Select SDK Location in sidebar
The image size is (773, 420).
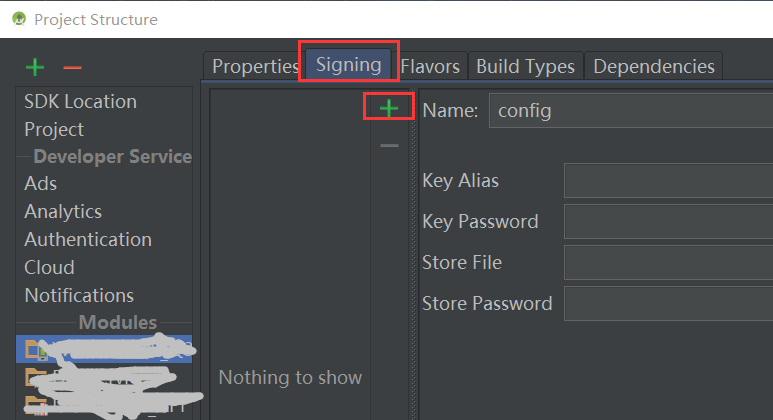pos(80,102)
